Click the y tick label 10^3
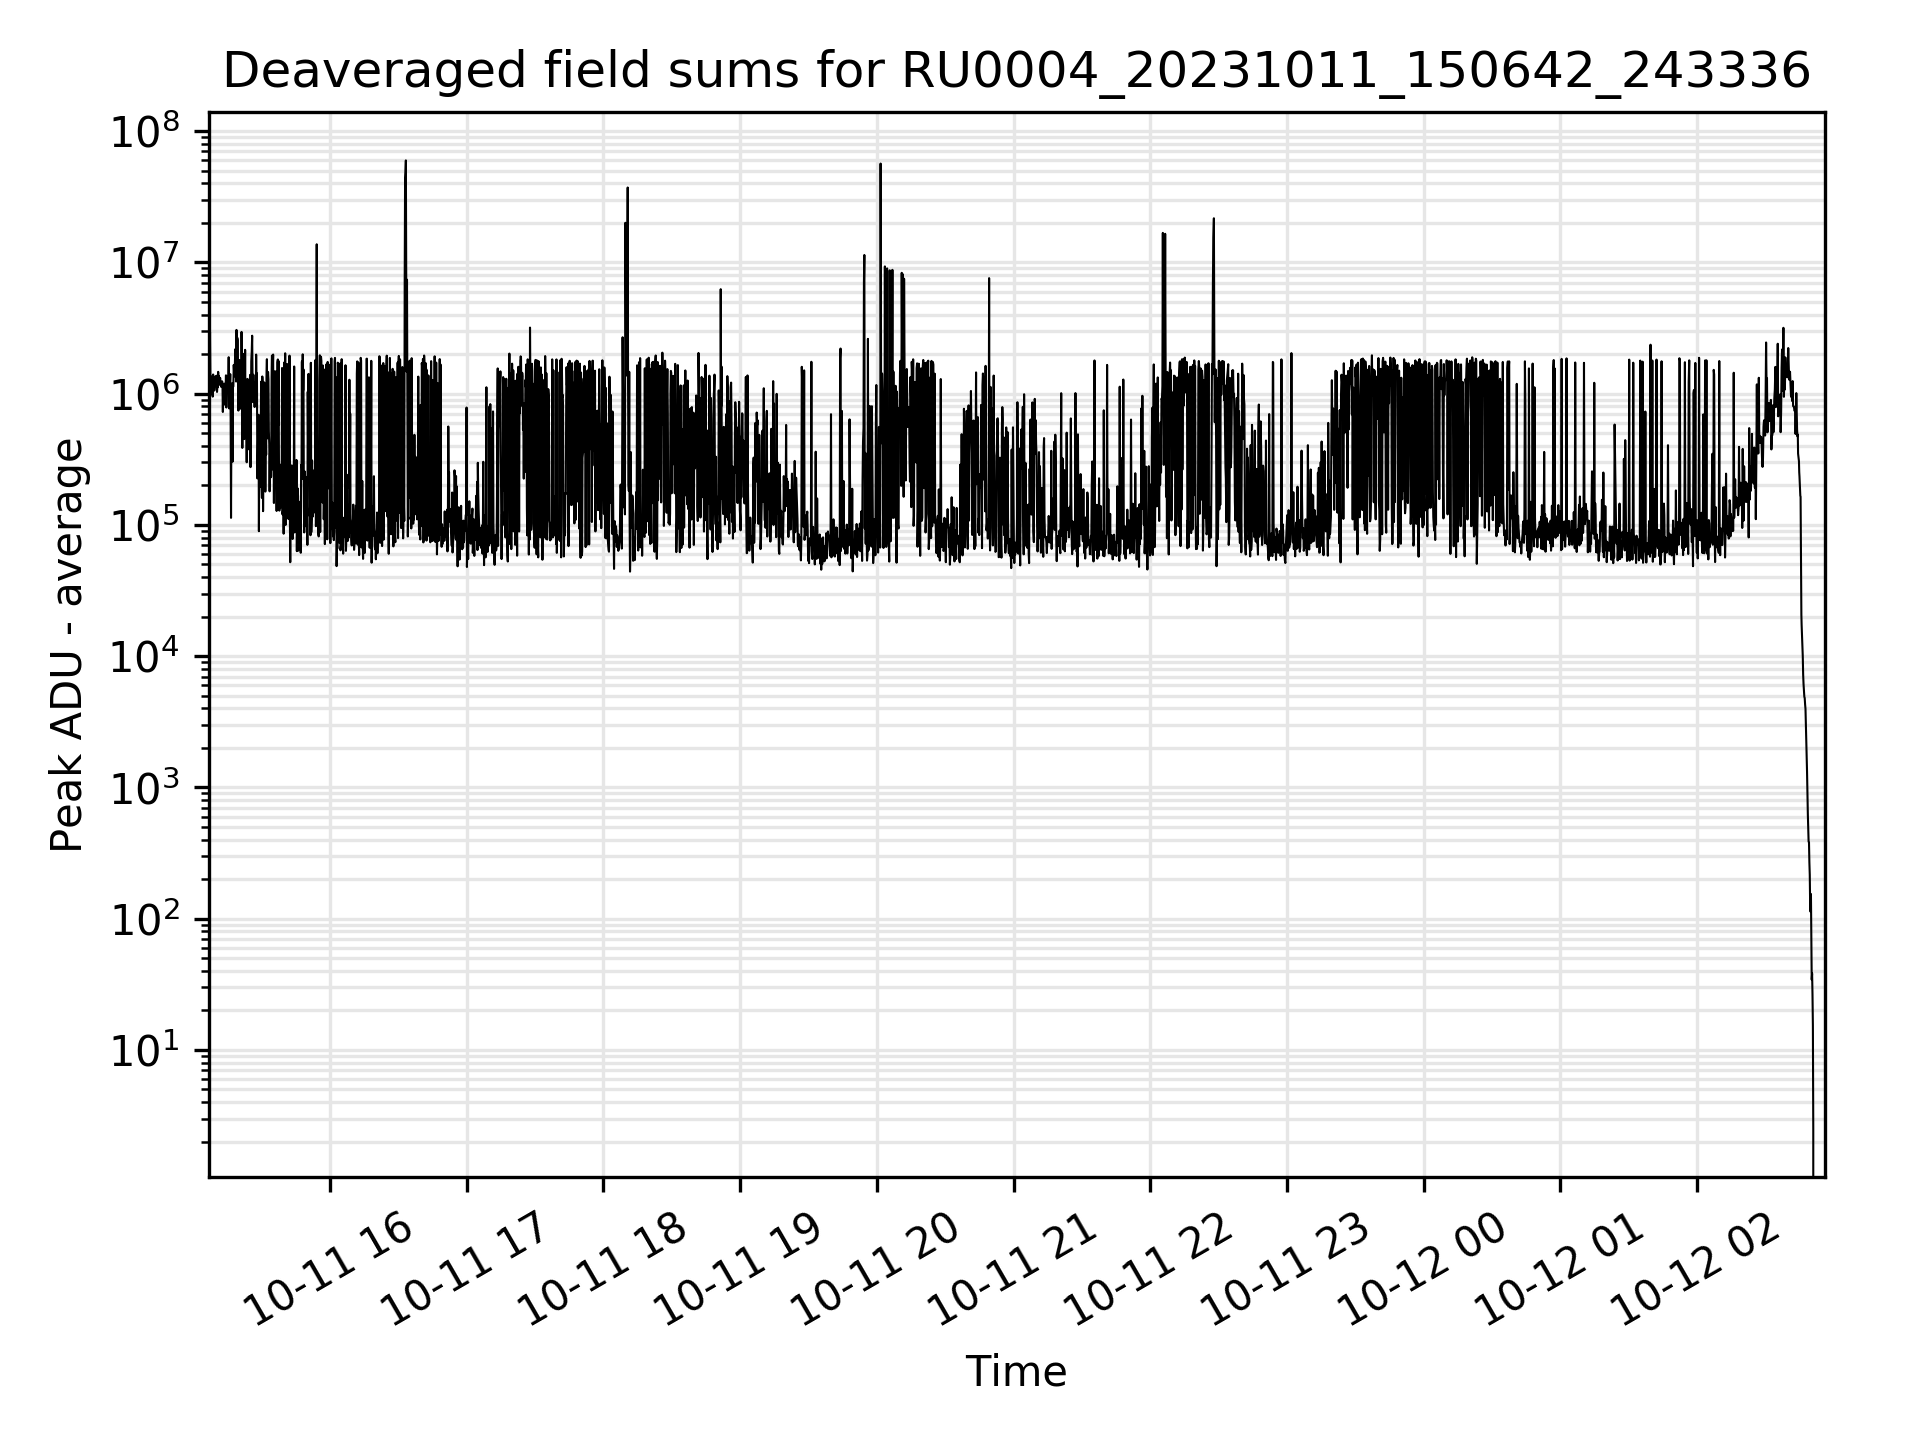1920x1440 pixels. (x=145, y=788)
